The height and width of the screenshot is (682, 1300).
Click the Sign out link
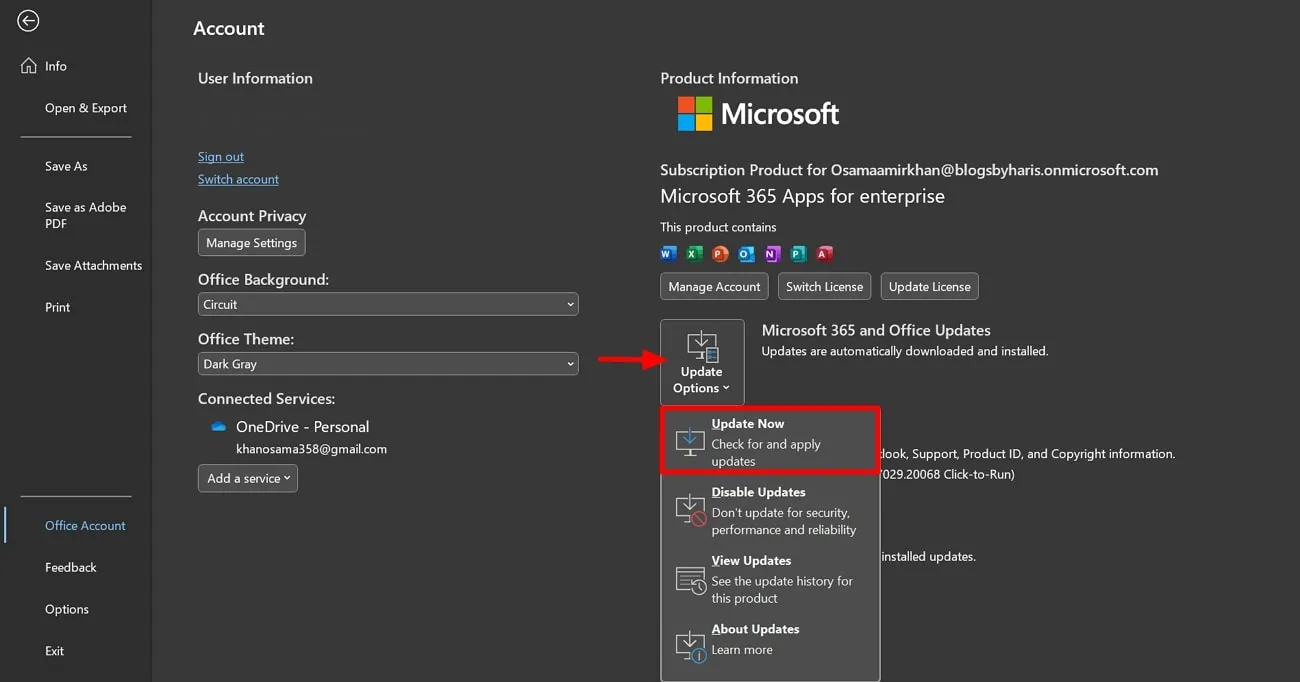[220, 156]
